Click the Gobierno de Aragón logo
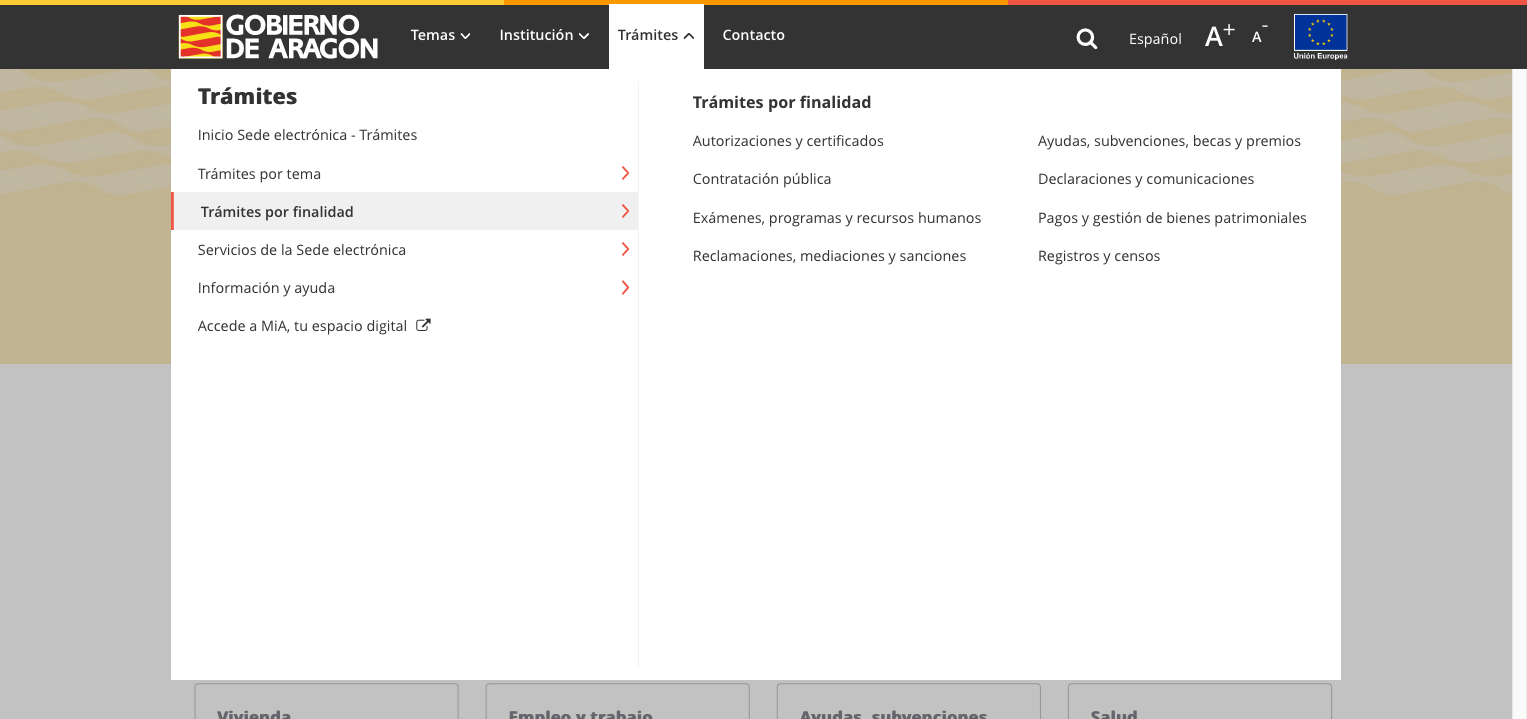This screenshot has height=719, width=1527. point(278,37)
